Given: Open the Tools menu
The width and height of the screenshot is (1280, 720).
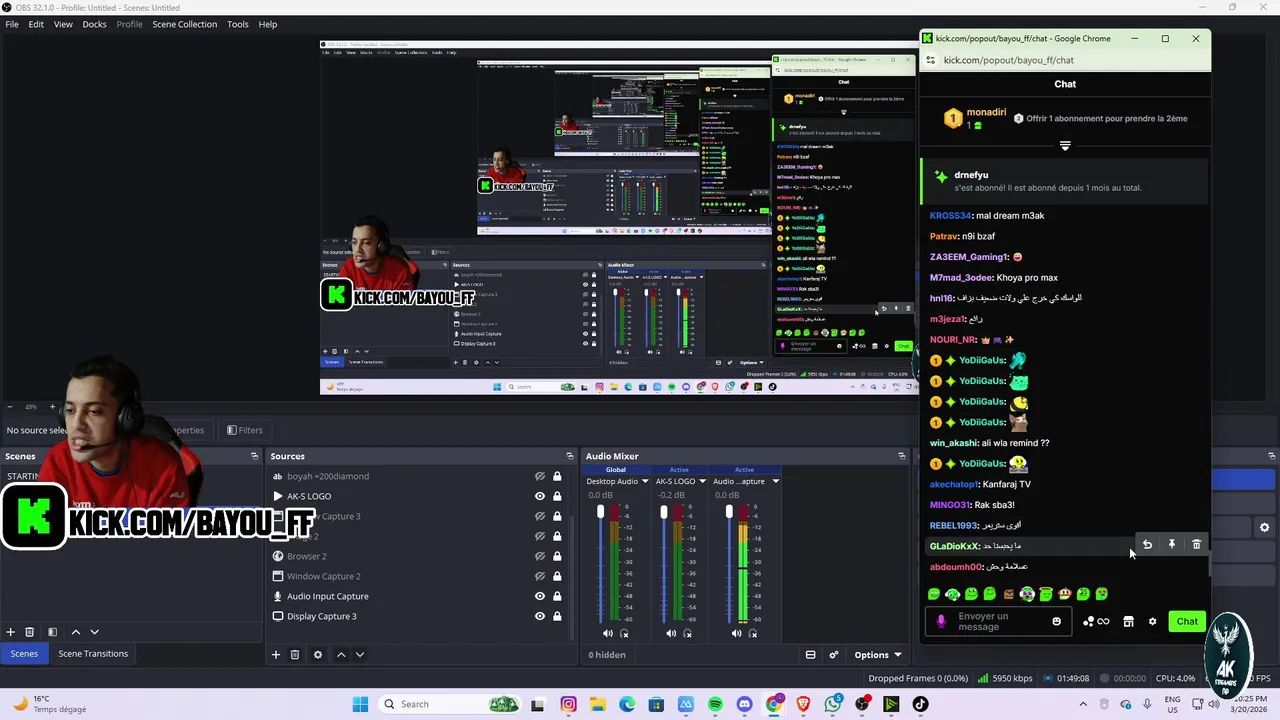Looking at the screenshot, I should 238,24.
